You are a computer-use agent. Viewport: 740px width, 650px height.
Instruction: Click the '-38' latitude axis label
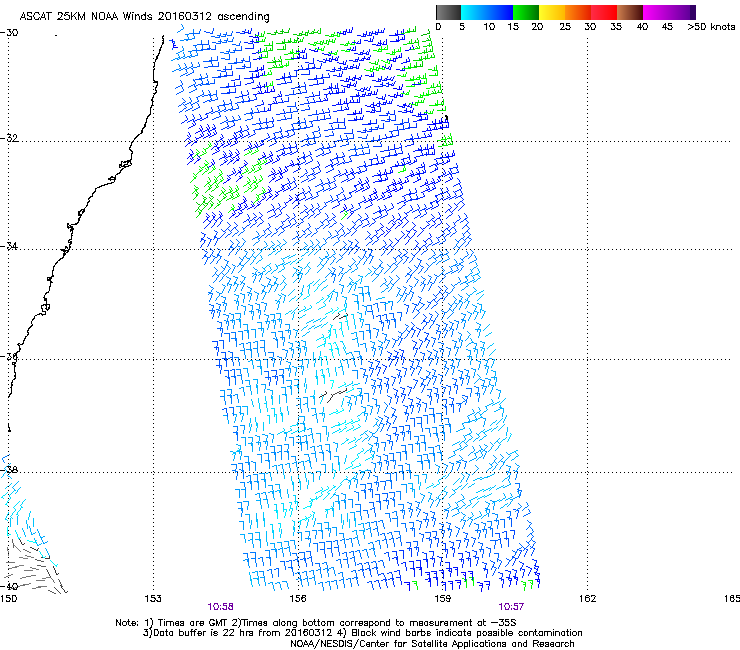tap(9, 470)
